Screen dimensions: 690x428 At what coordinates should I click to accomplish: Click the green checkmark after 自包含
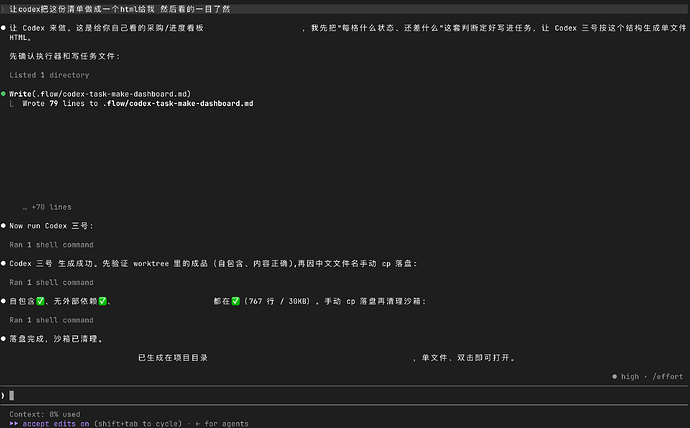pos(40,301)
